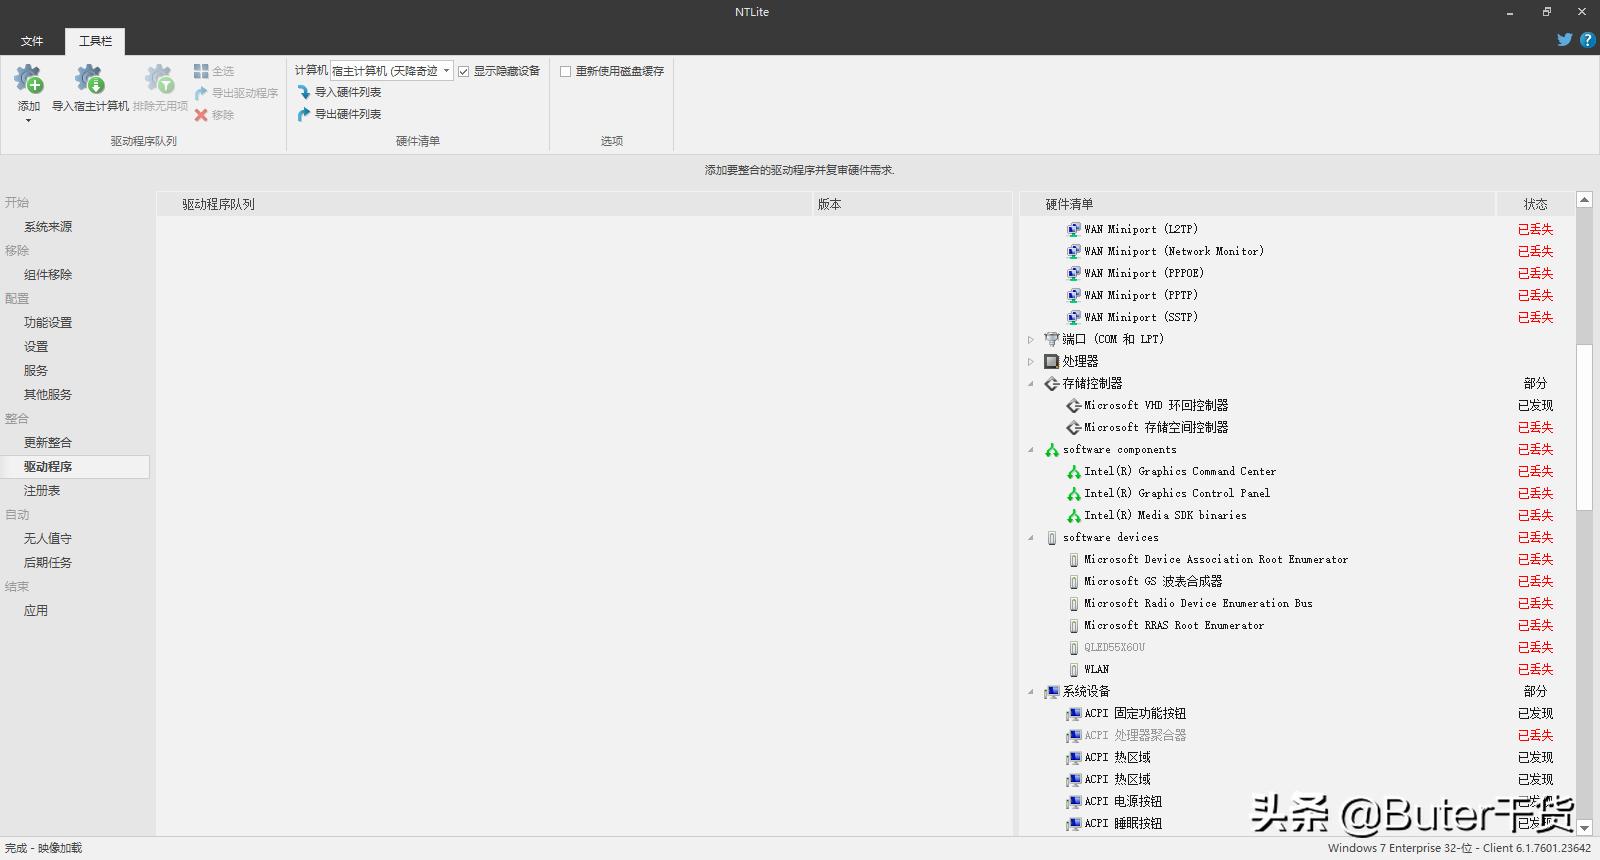Click the scrollbar up arrow in hardware list
This screenshot has height=860, width=1600.
click(x=1584, y=200)
